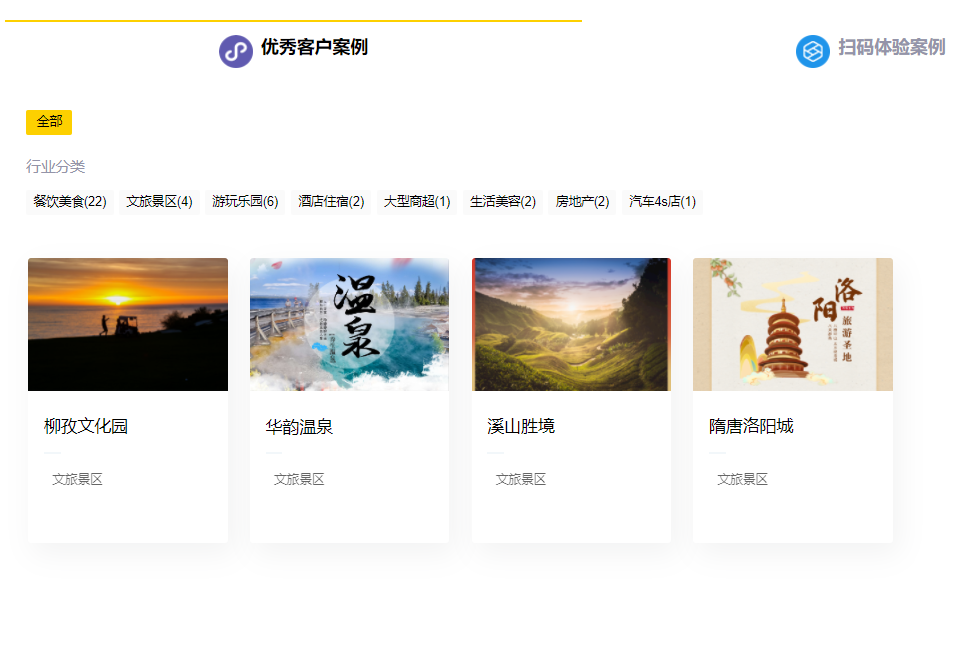
Task: Choose the 酒店住宿(2) category
Action: (x=329, y=200)
